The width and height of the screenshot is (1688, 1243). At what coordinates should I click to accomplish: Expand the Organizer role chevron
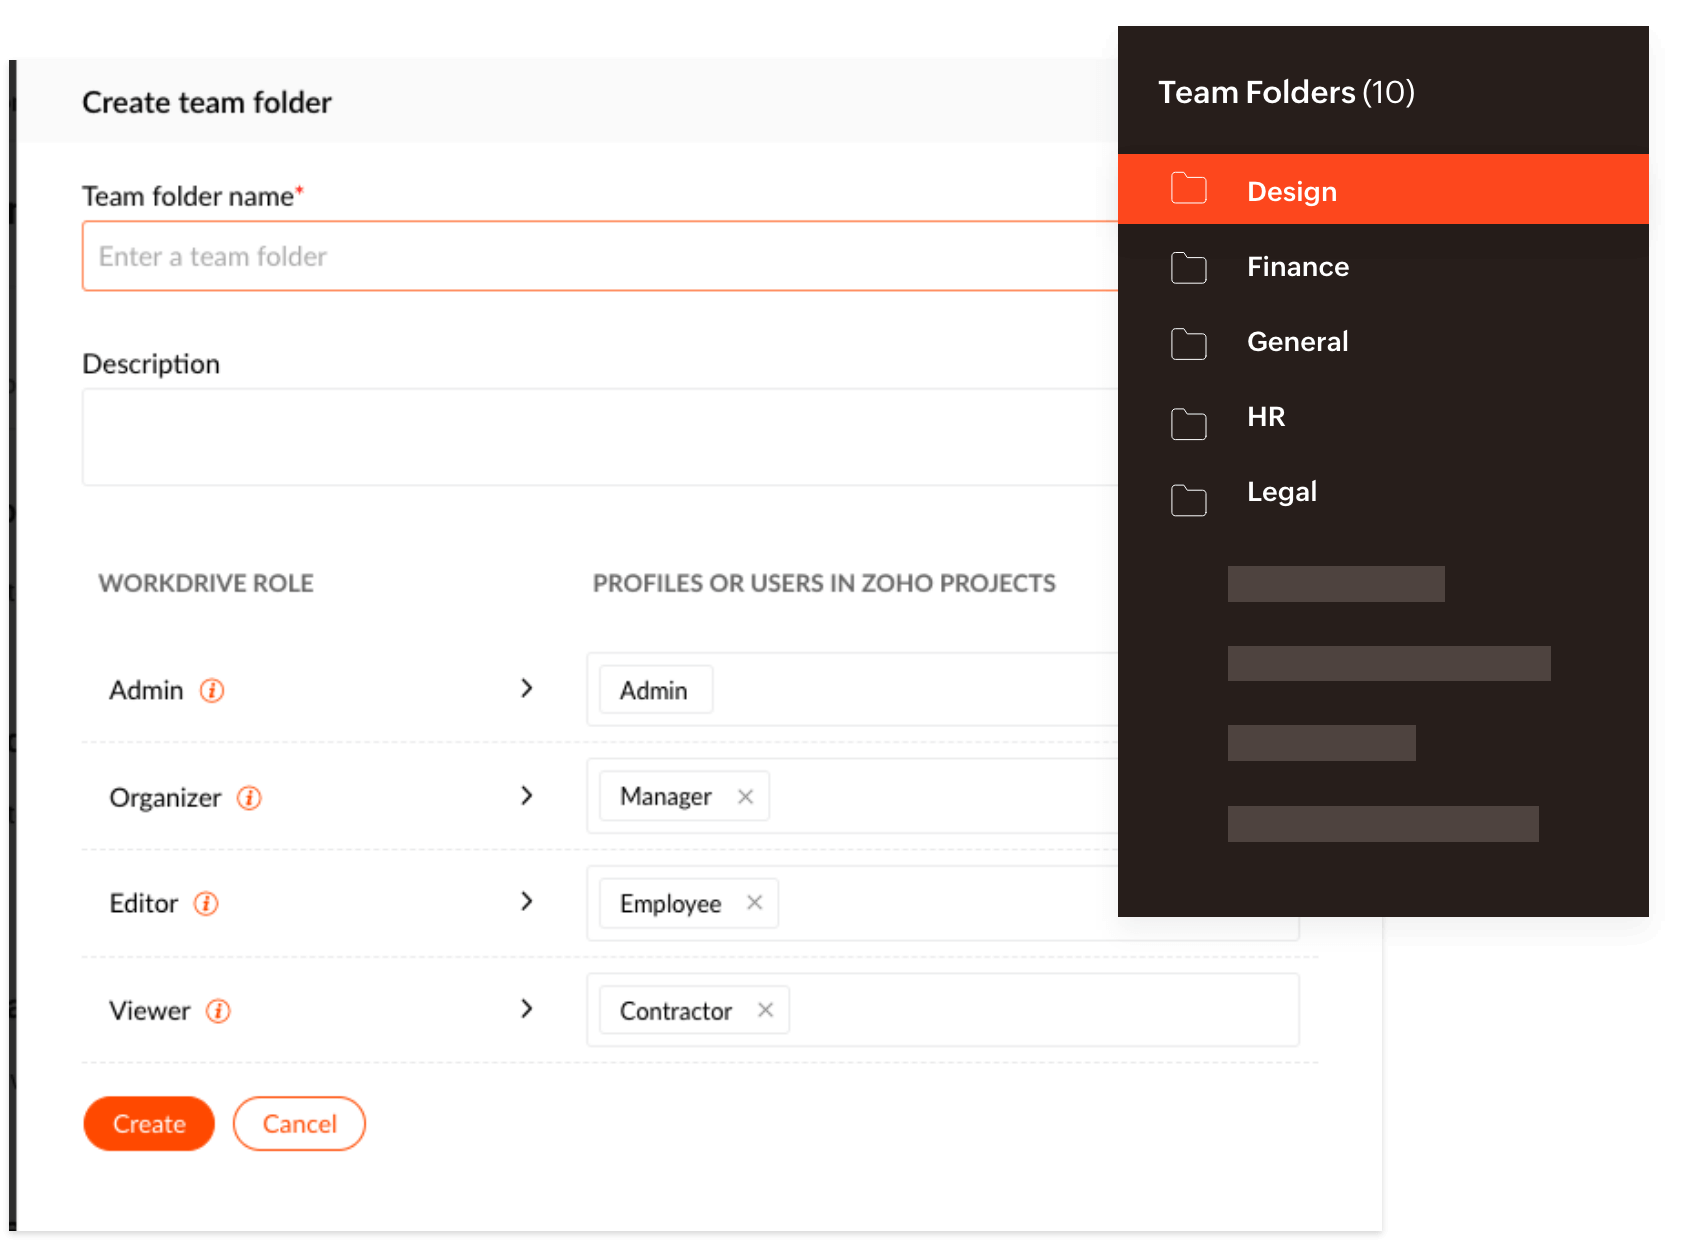pos(527,795)
